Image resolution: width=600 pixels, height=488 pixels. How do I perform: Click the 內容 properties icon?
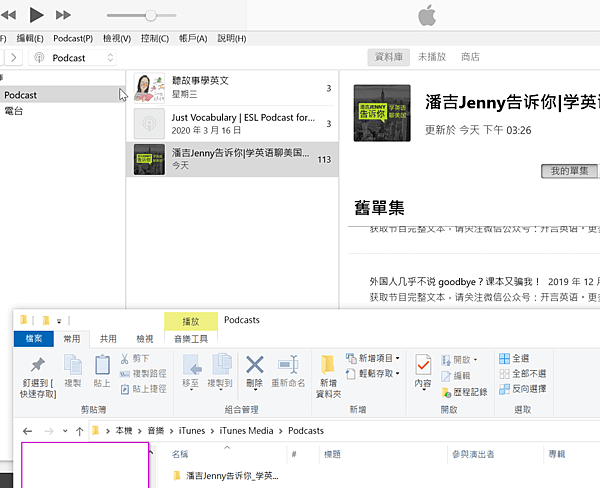(x=423, y=365)
